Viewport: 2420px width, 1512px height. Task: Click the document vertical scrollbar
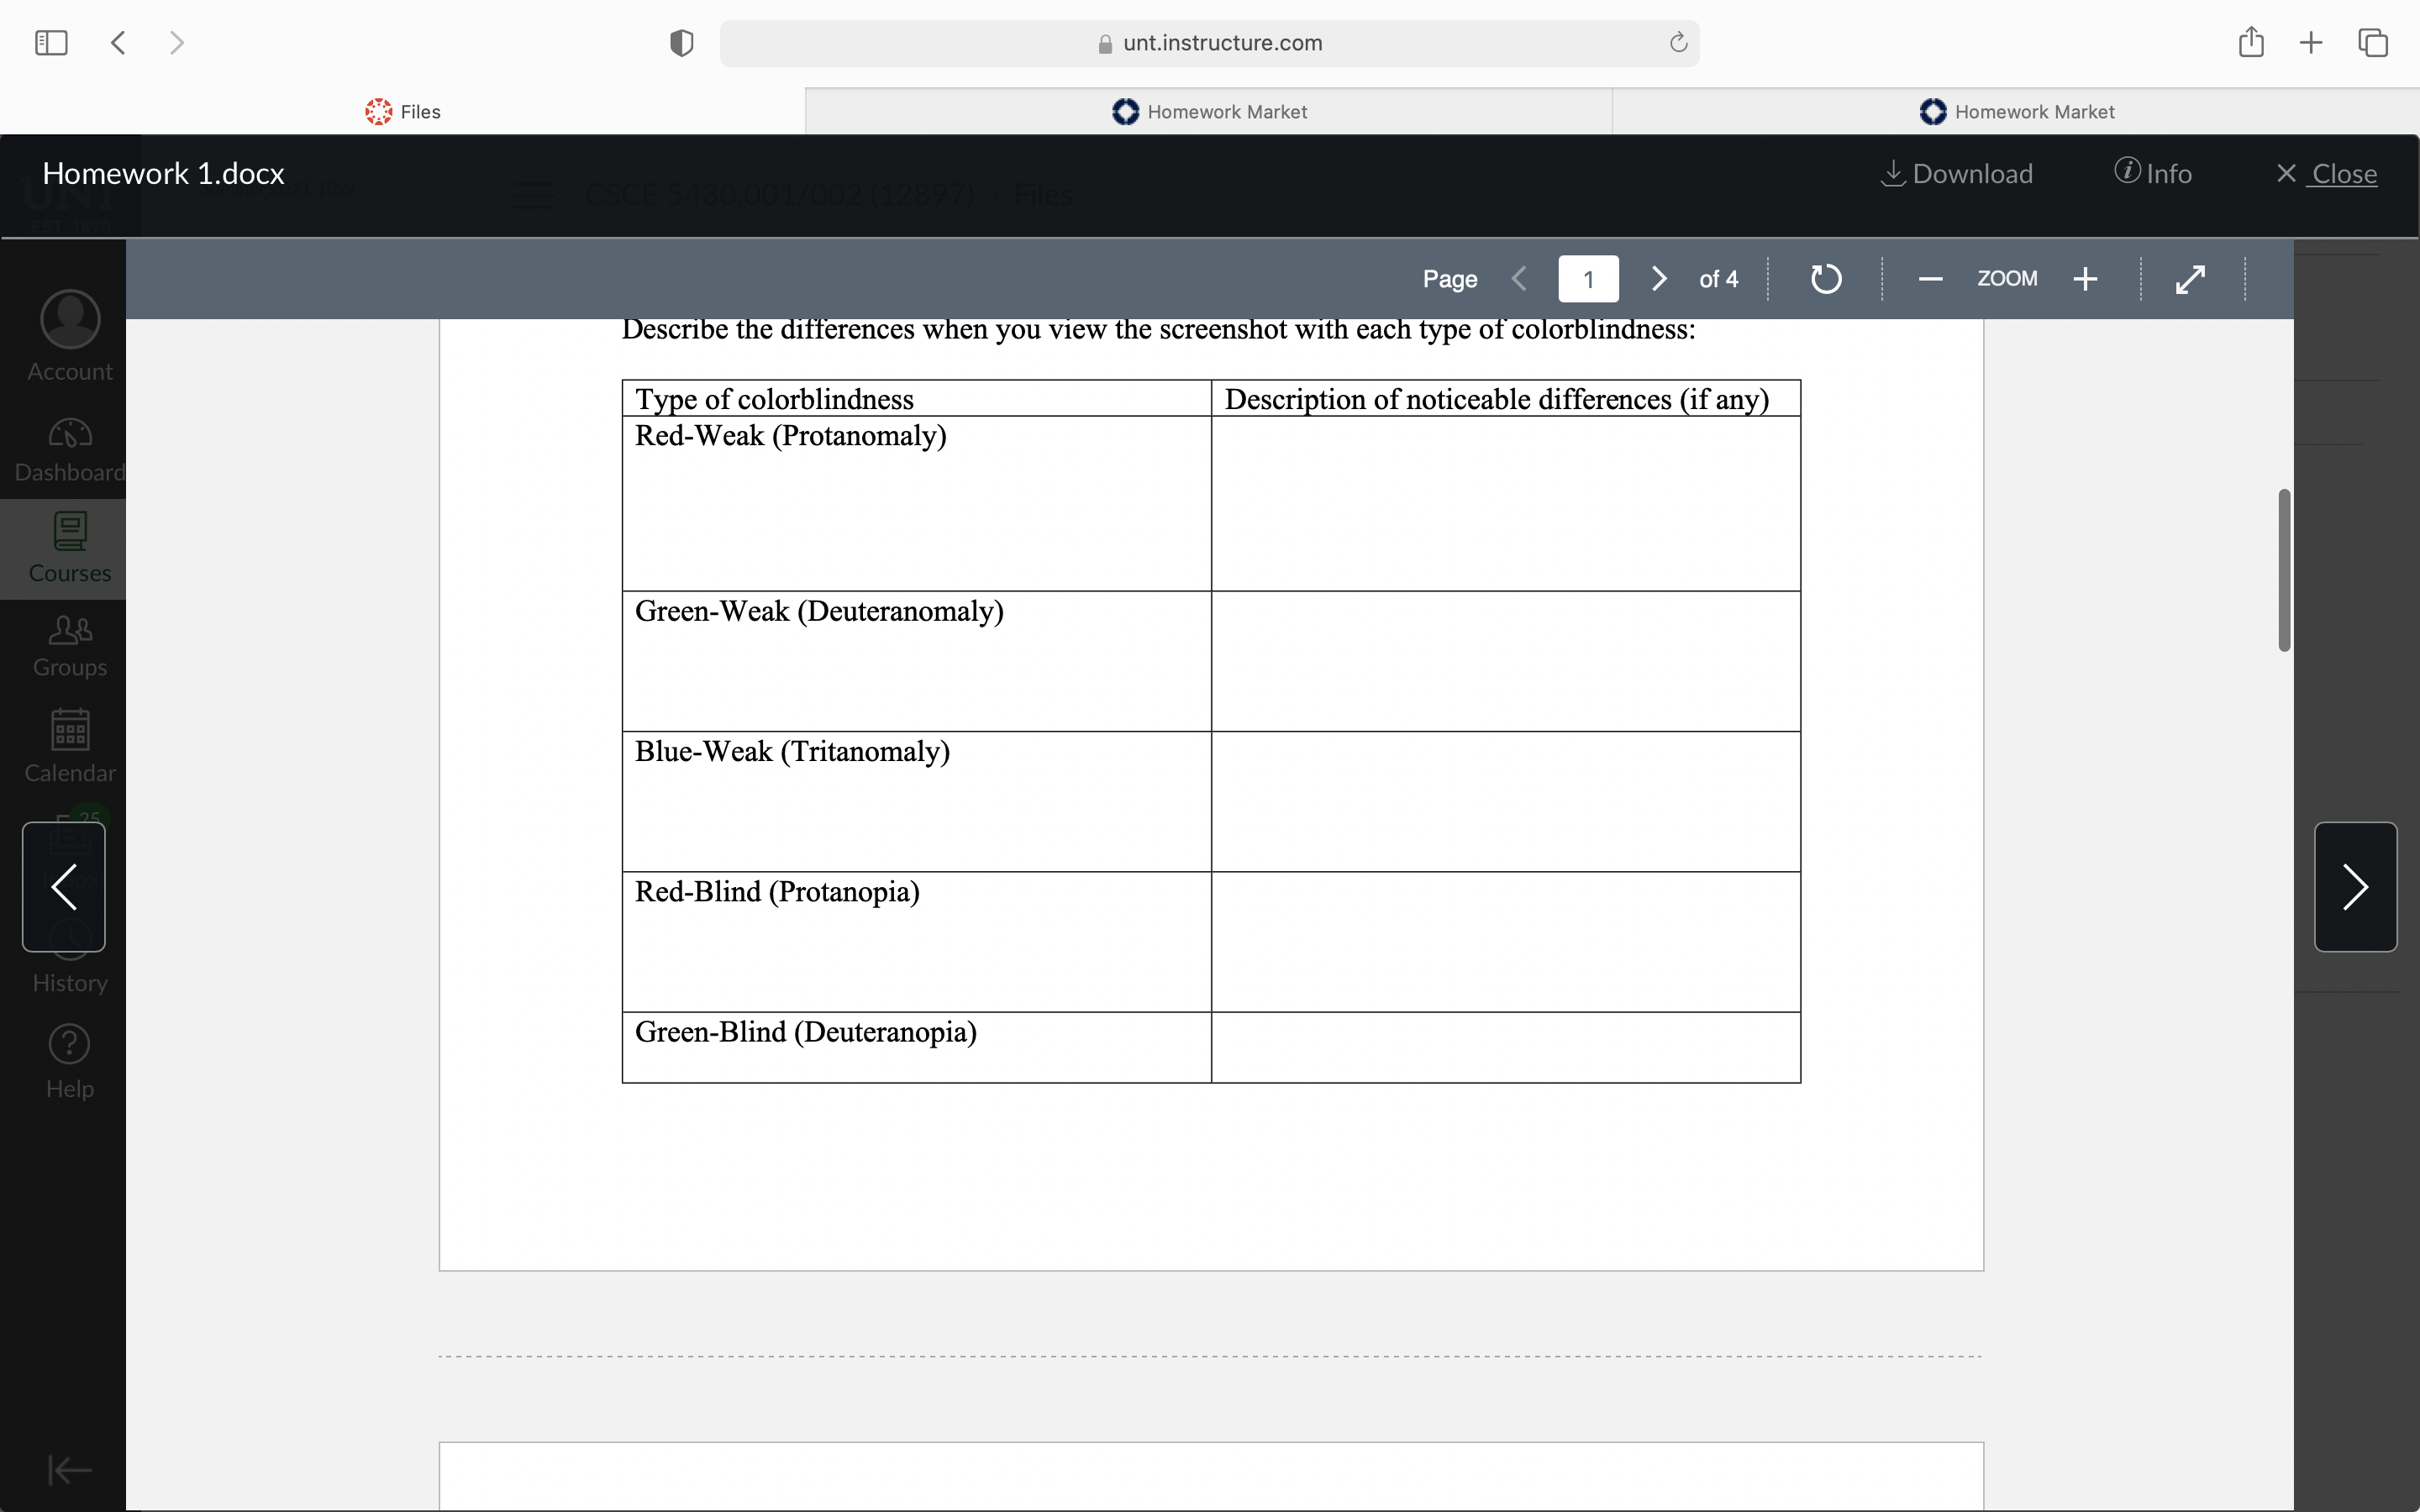coord(2284,570)
